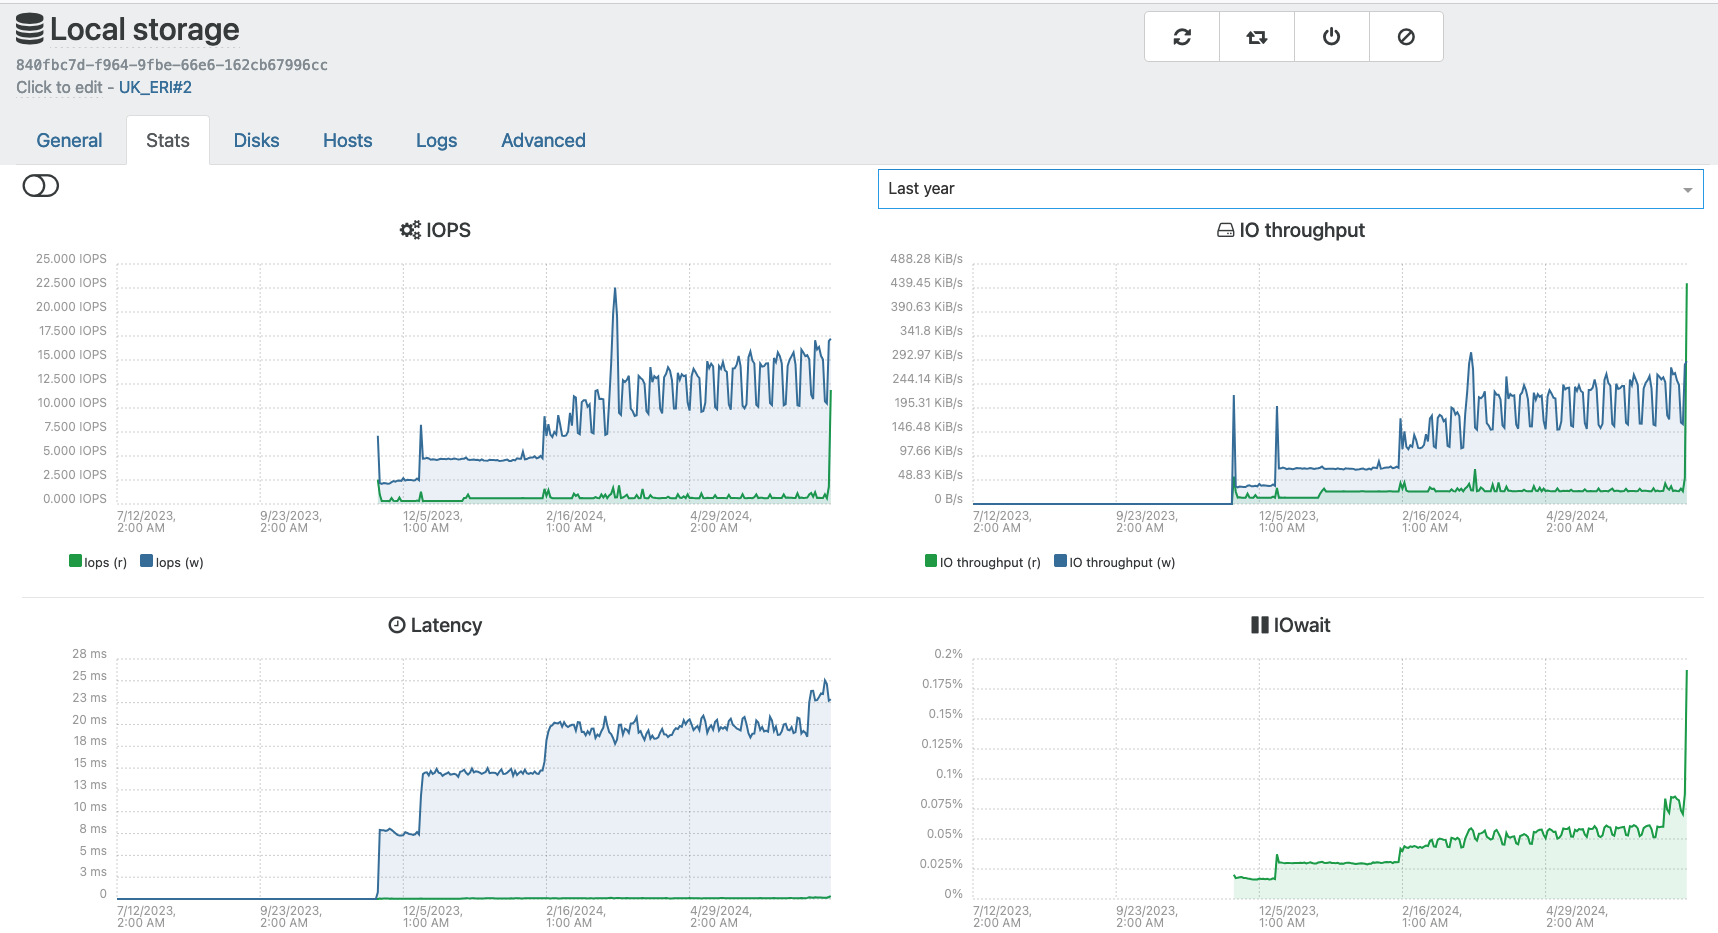The image size is (1718, 933).
Task: Select the Stats tab
Action: [168, 141]
